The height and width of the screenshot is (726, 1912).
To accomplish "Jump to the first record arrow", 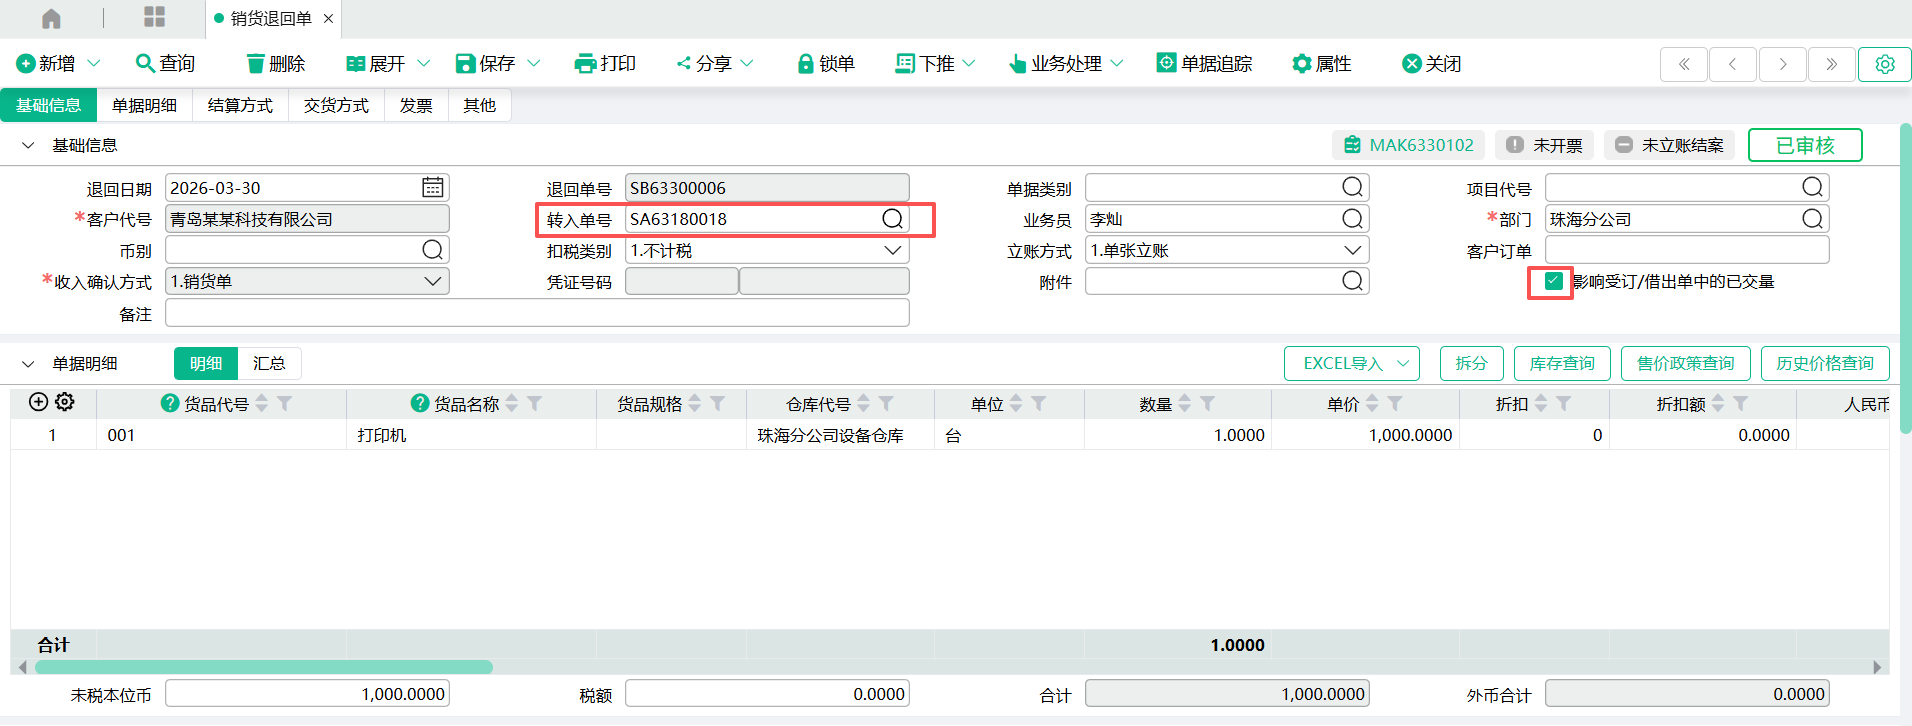I will tap(1684, 64).
